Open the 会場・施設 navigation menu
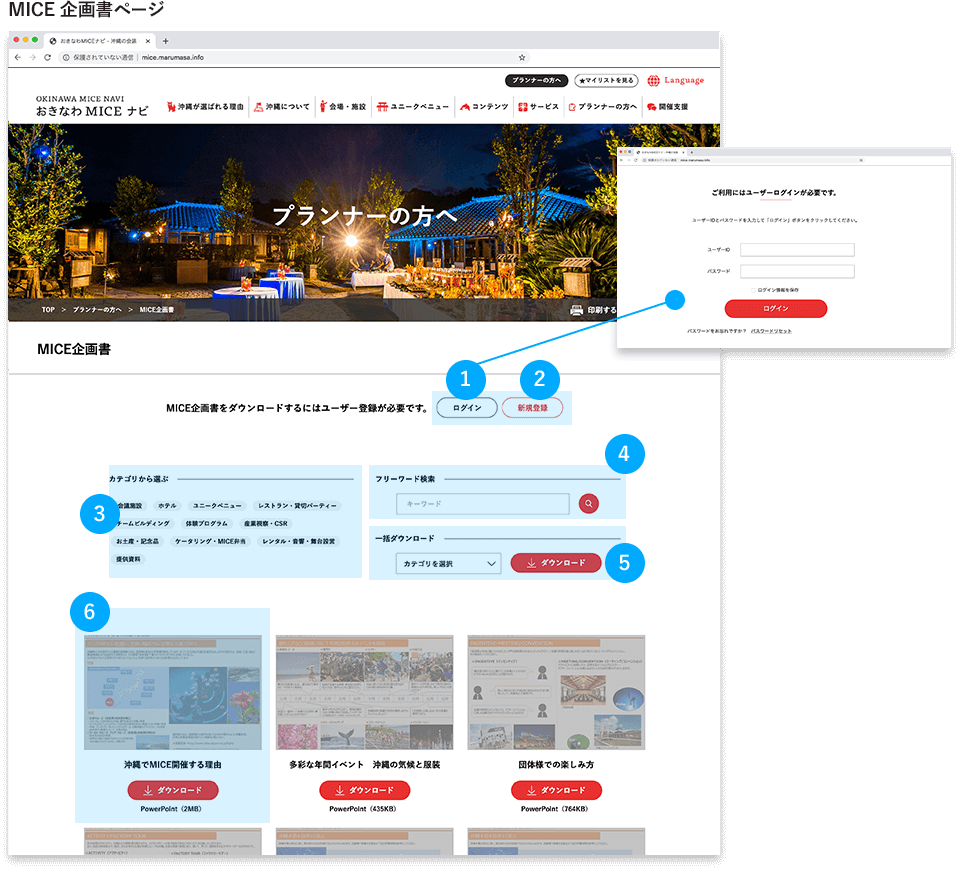This screenshot has width=960, height=869. [343, 106]
